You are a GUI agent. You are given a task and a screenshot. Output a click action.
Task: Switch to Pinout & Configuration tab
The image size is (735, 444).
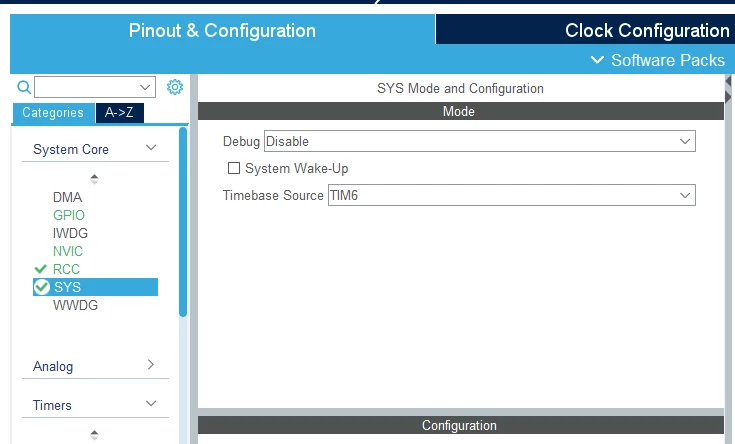point(222,30)
